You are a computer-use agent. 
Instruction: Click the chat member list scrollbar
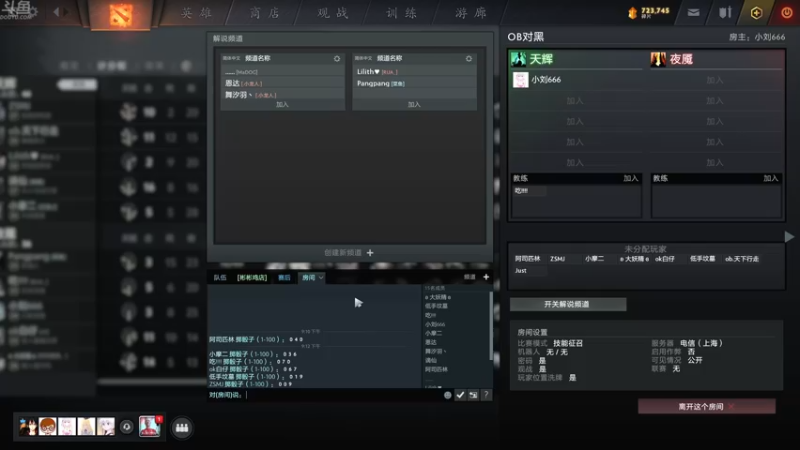[x=491, y=326]
